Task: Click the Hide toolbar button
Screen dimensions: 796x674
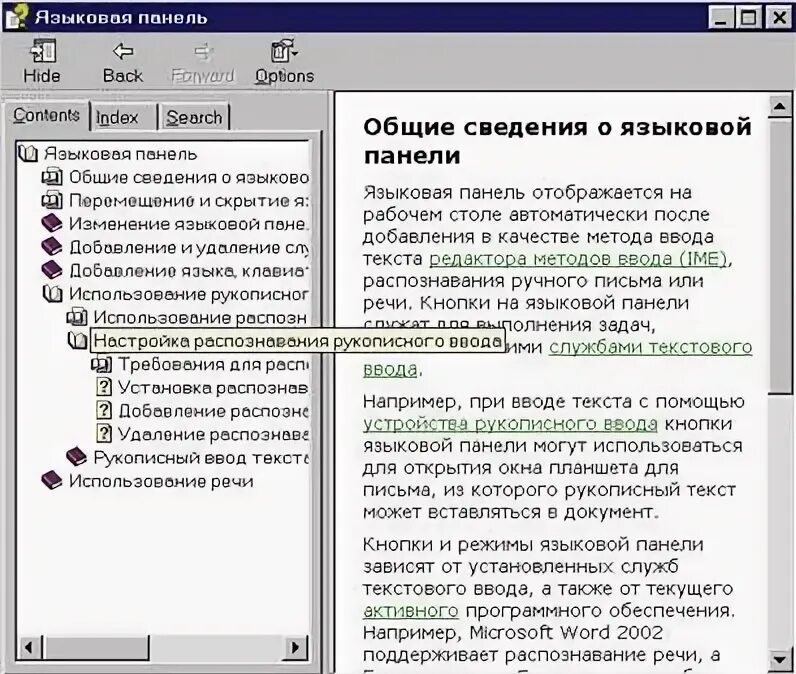Action: [x=42, y=61]
